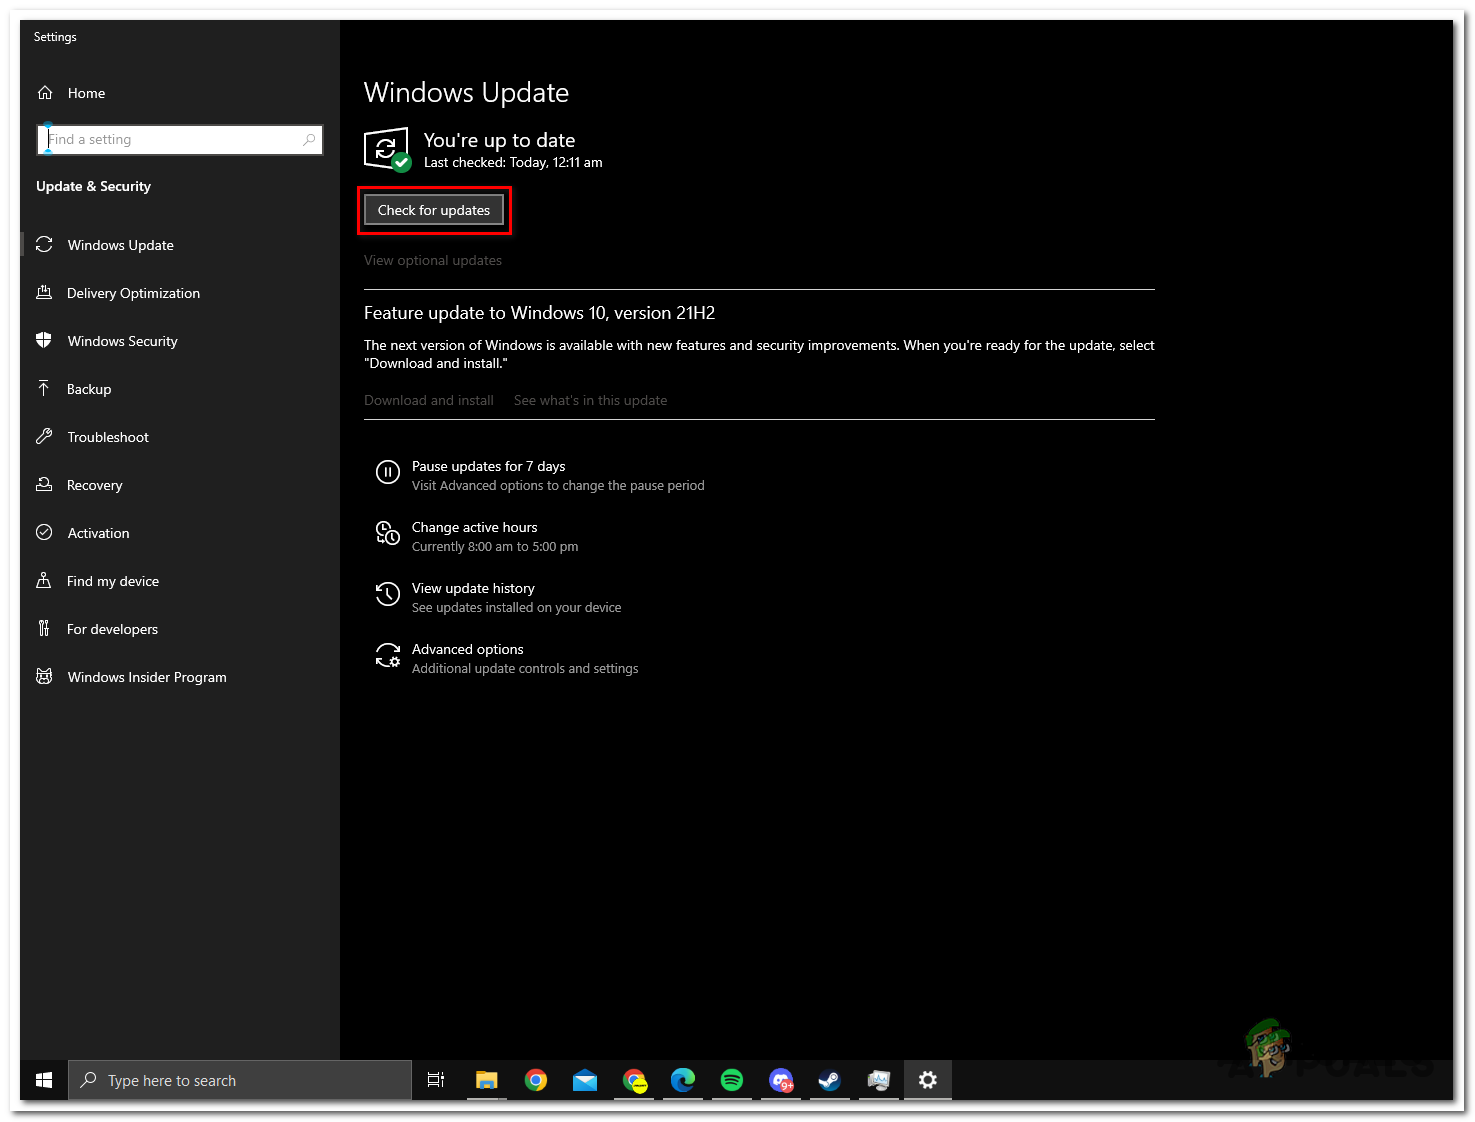Open Find my device settings
This screenshot has width=1475, height=1122.
pyautogui.click(x=112, y=581)
